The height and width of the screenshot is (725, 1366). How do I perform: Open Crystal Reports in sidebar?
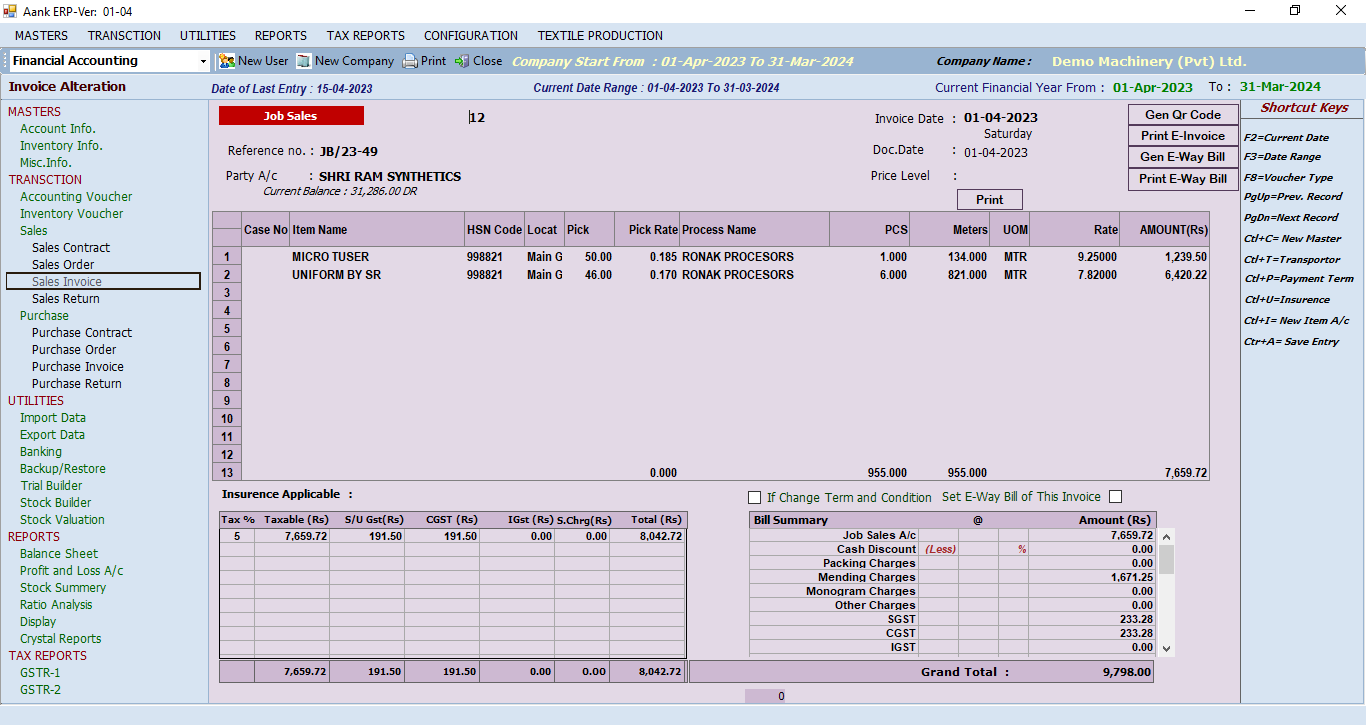coord(60,639)
